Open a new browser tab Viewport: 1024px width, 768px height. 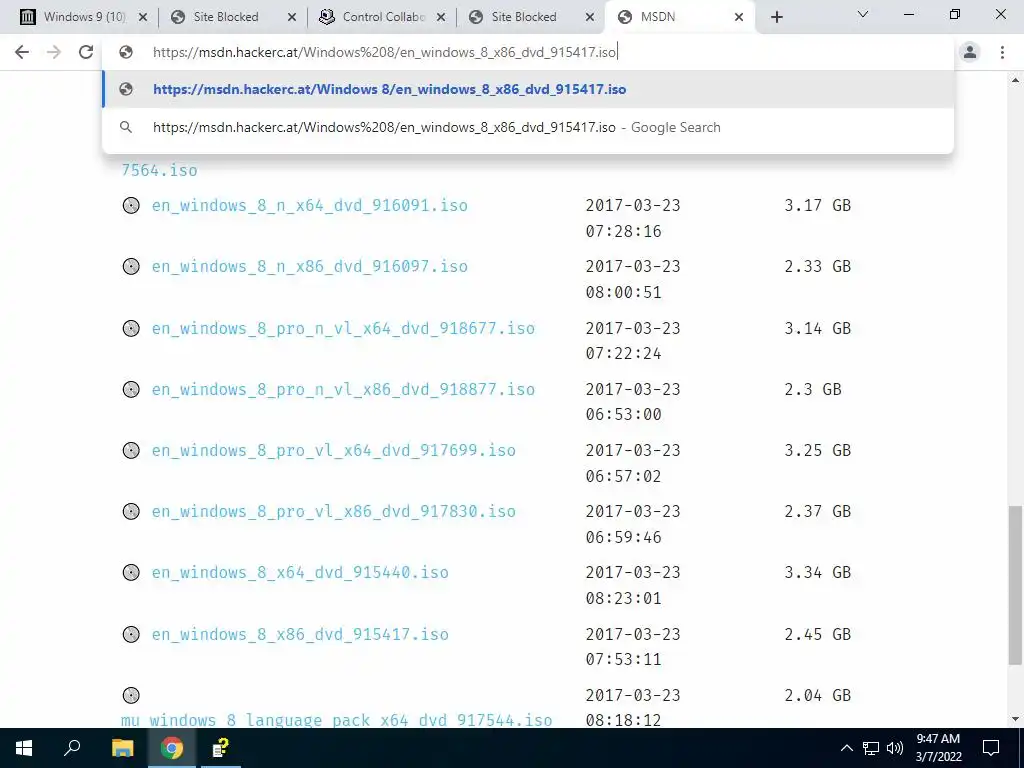(x=776, y=17)
